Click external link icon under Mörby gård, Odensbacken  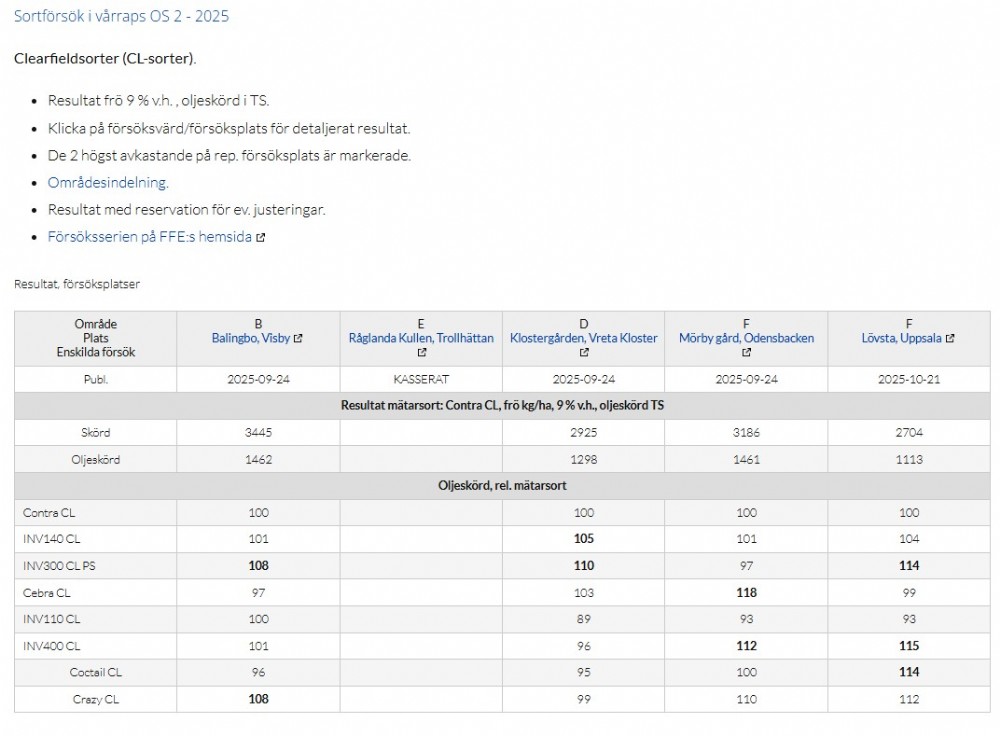pyautogui.click(x=746, y=353)
